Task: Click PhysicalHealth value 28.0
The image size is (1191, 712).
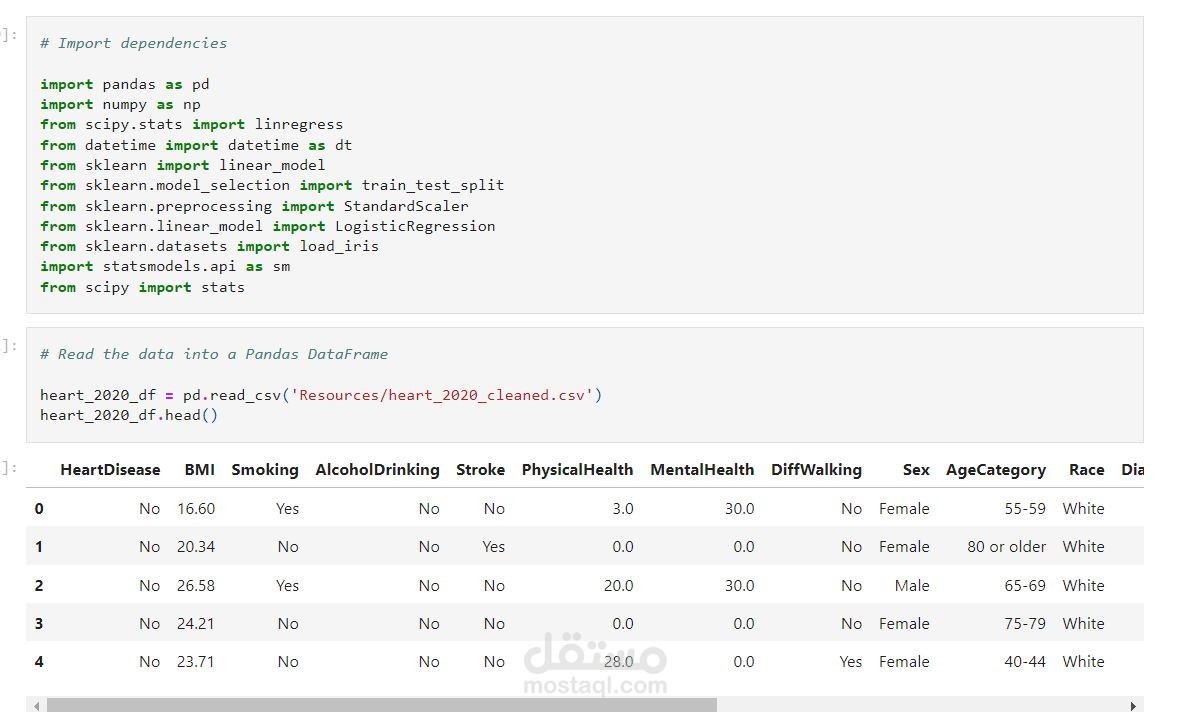Action: [x=618, y=661]
